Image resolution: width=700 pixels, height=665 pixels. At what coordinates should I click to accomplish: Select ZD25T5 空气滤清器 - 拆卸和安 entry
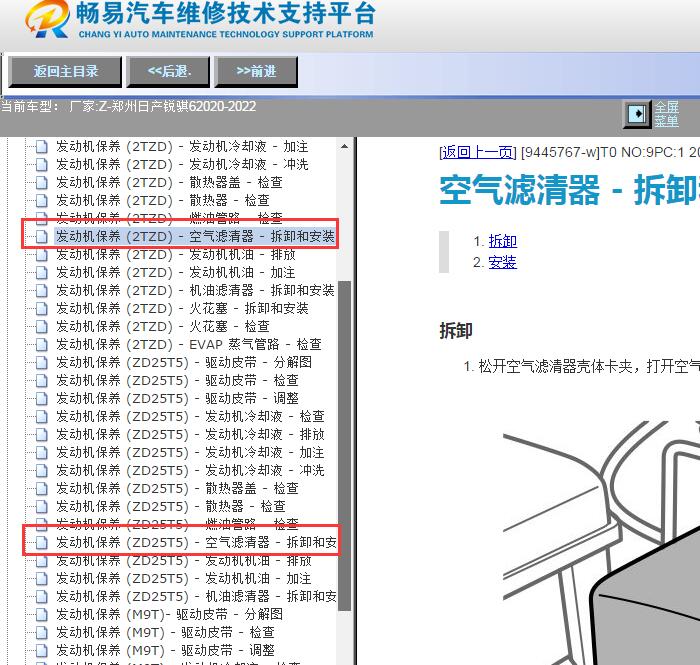196,542
